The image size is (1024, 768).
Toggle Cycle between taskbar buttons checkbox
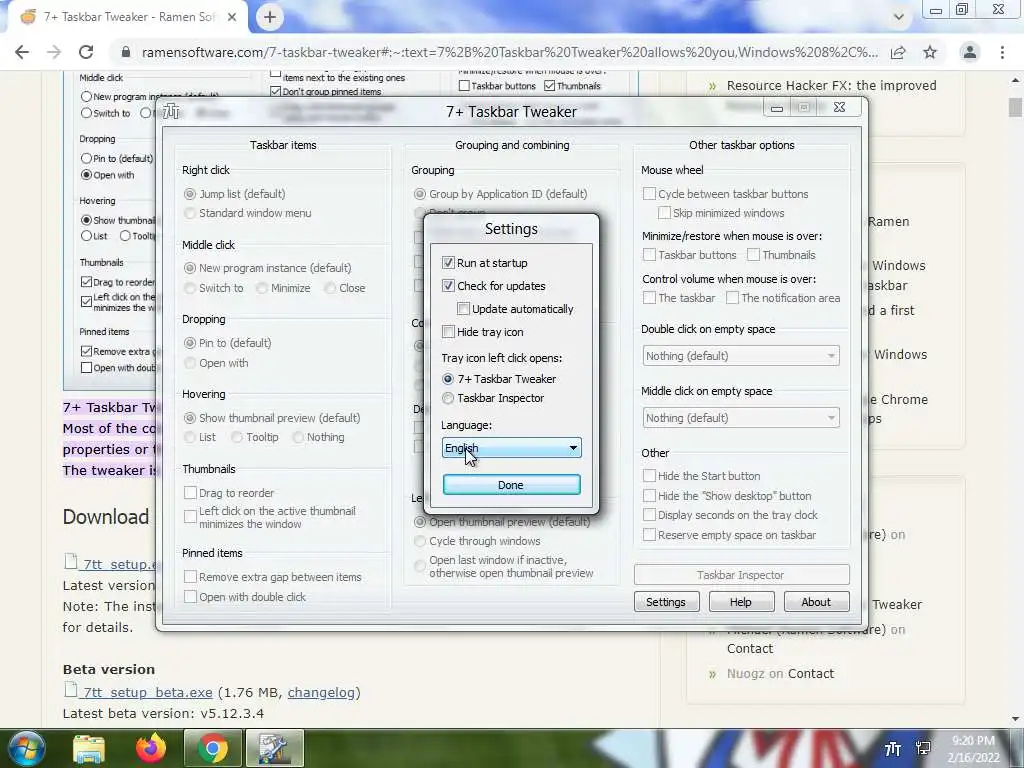tap(649, 194)
